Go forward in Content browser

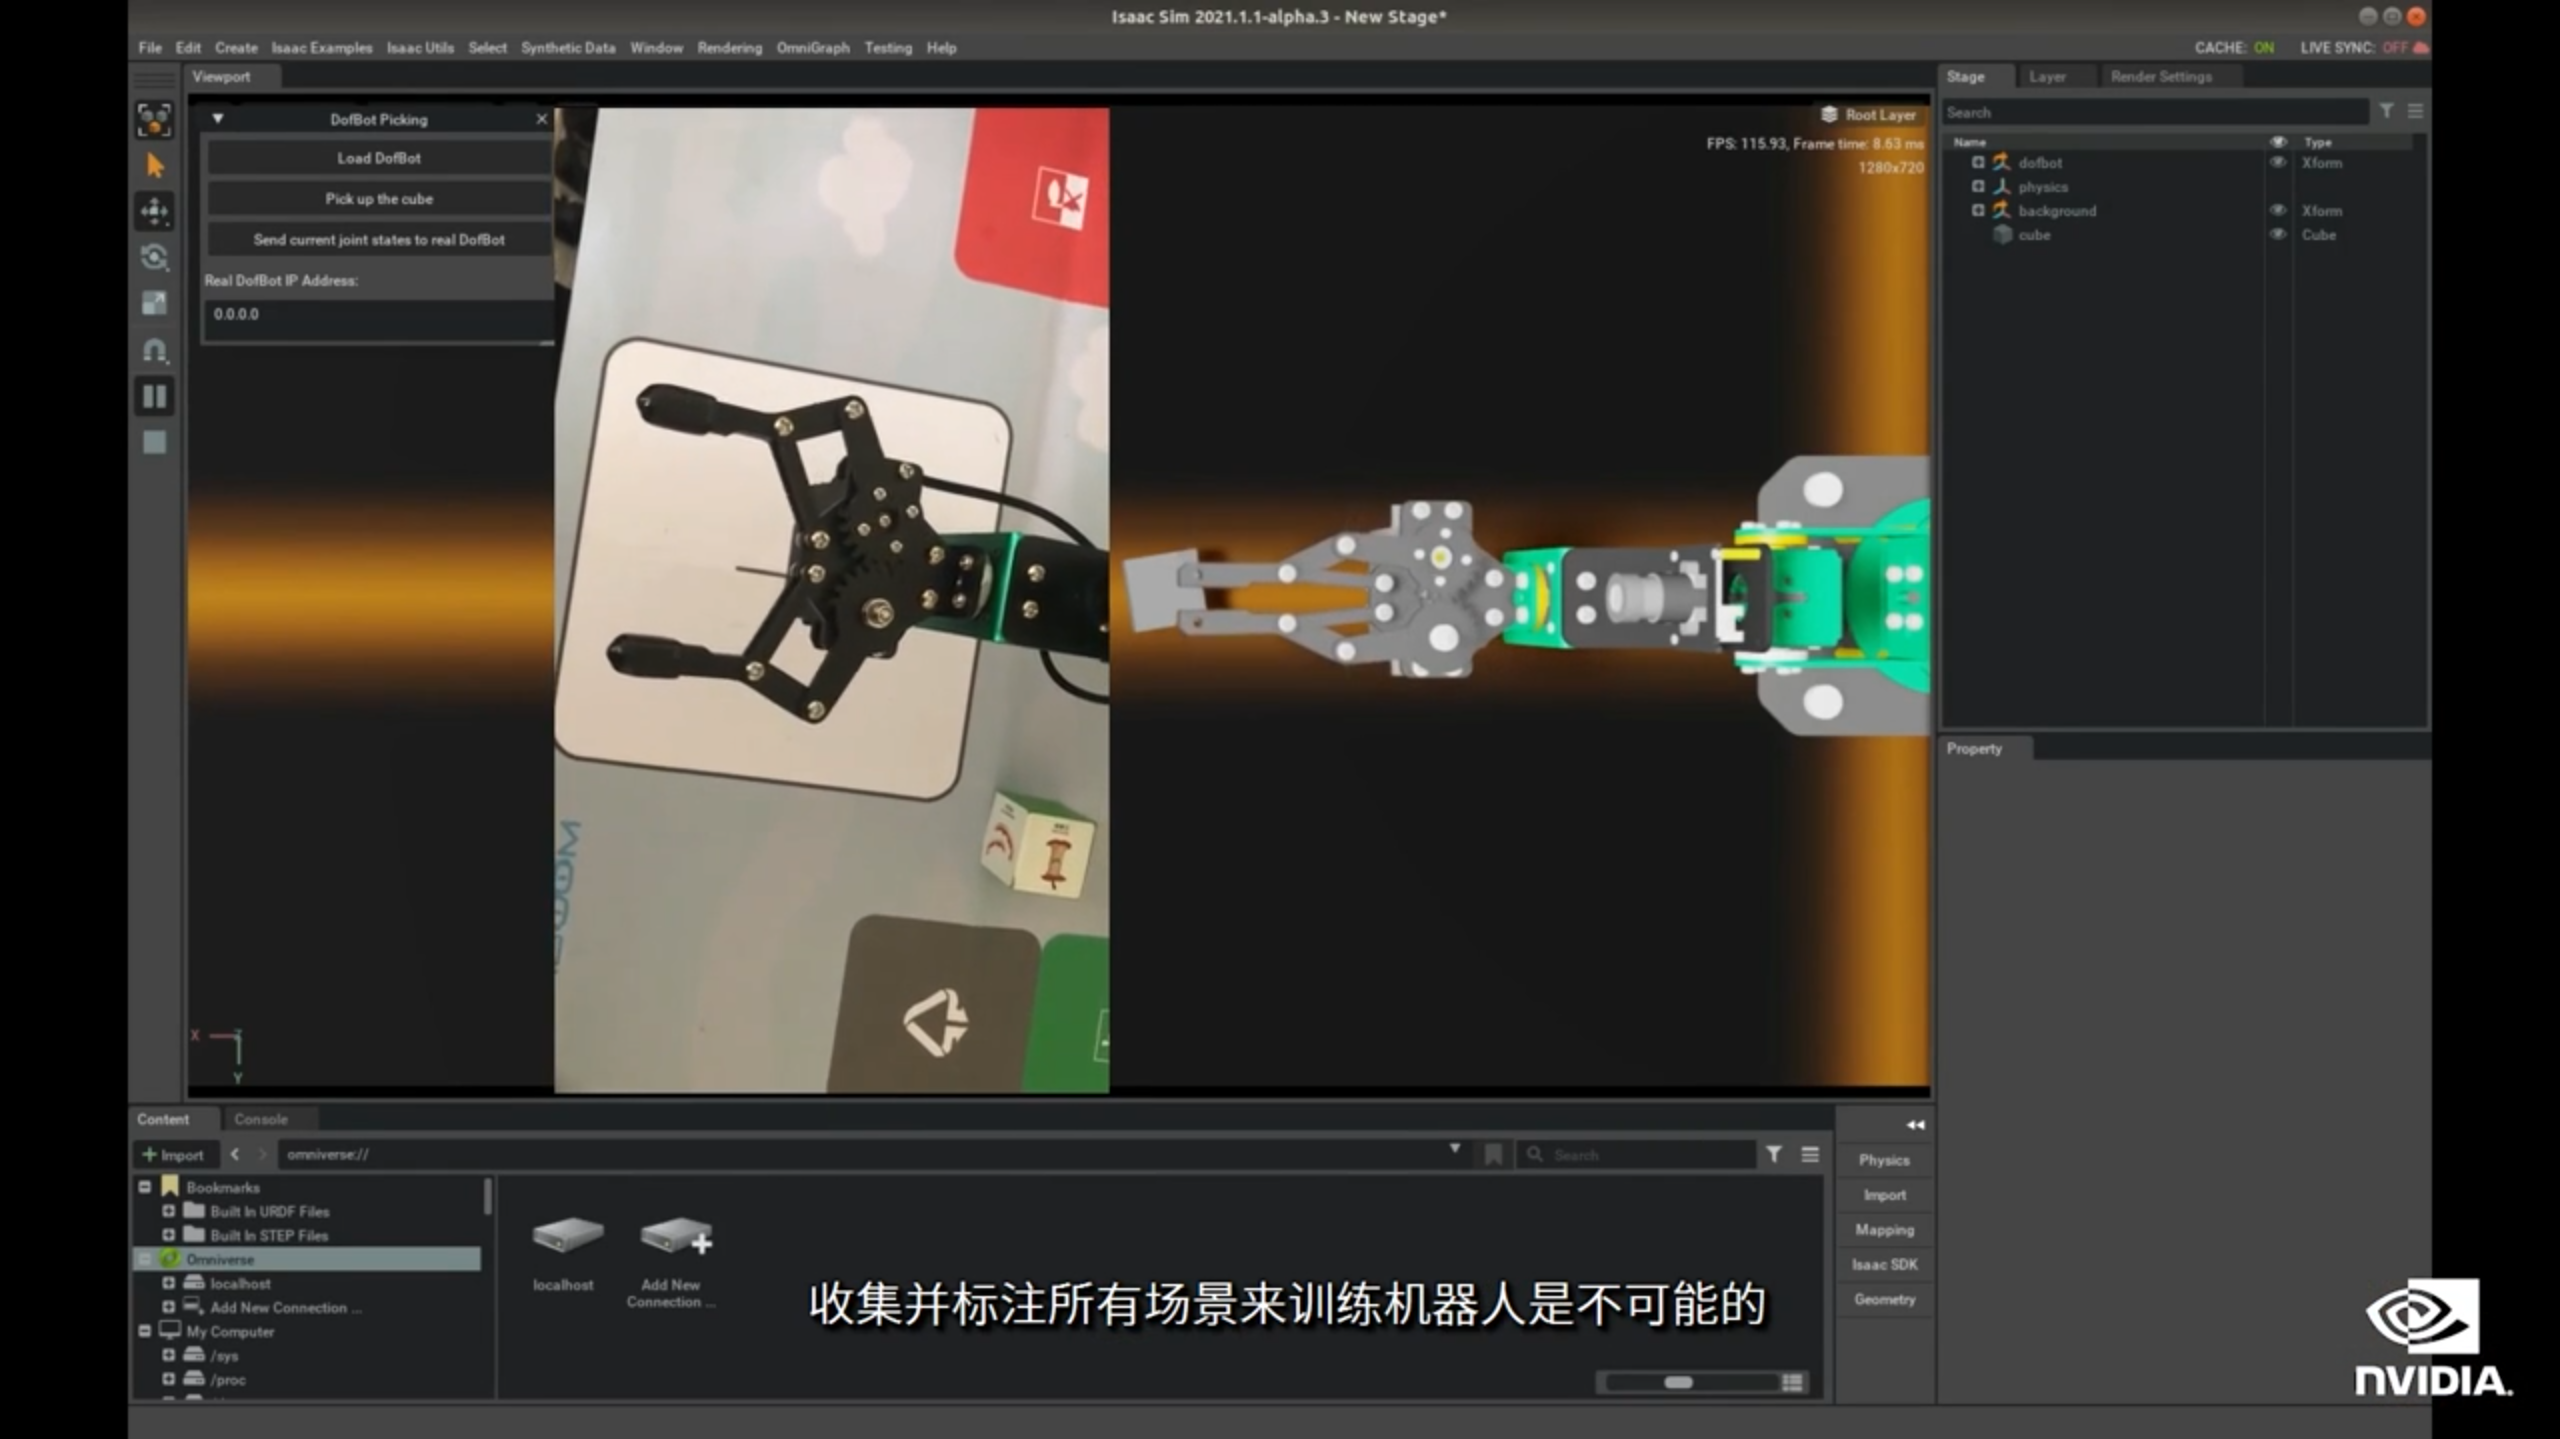click(262, 1154)
